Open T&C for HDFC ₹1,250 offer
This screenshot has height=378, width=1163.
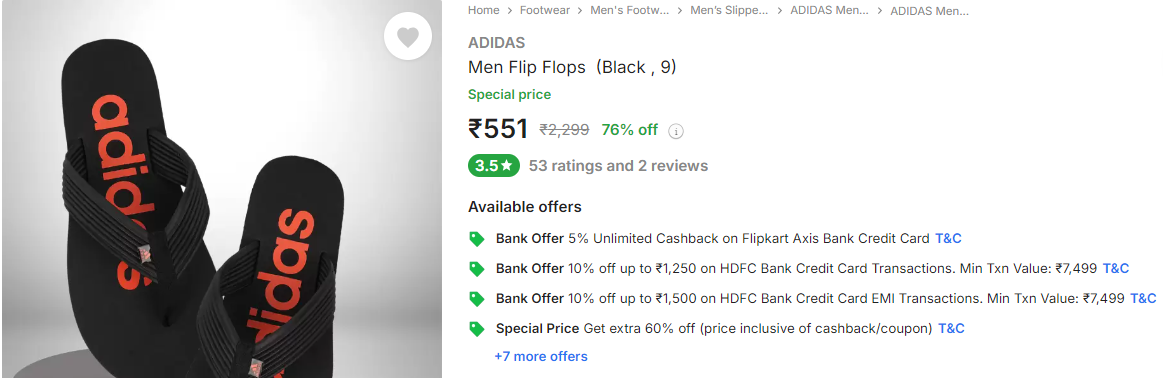(x=1116, y=268)
